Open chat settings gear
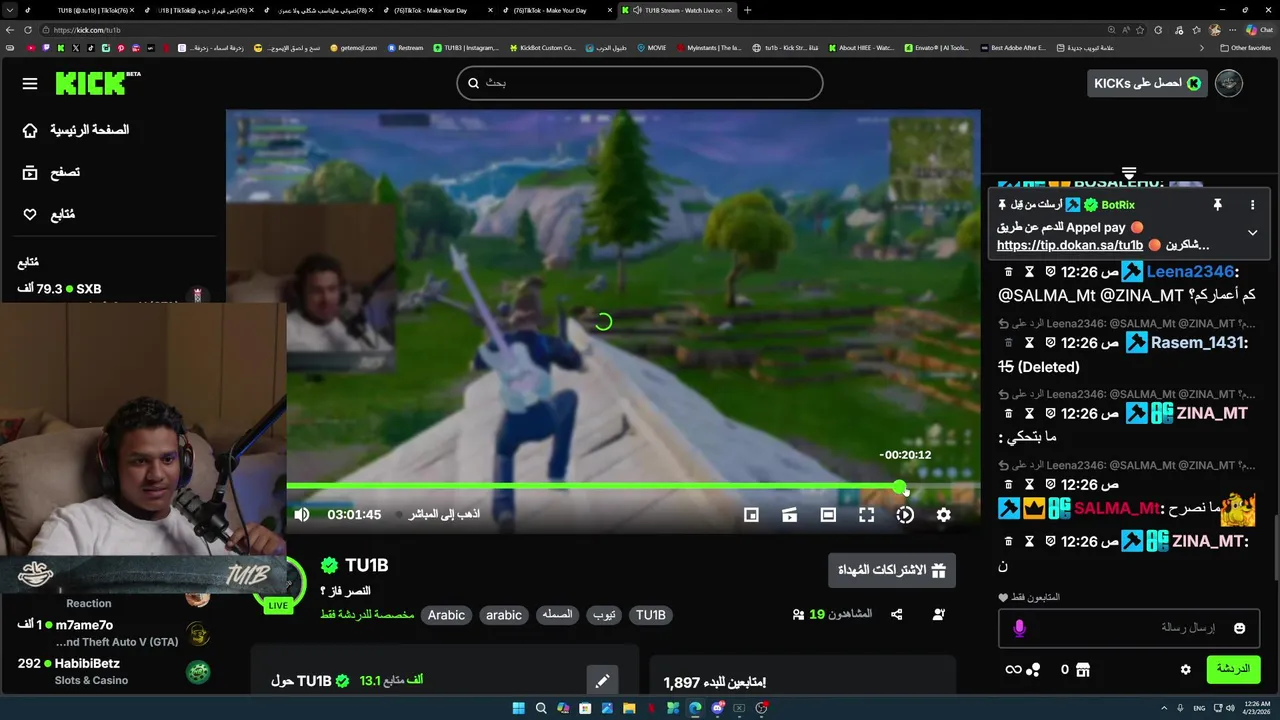1280x720 pixels. coord(1186,670)
